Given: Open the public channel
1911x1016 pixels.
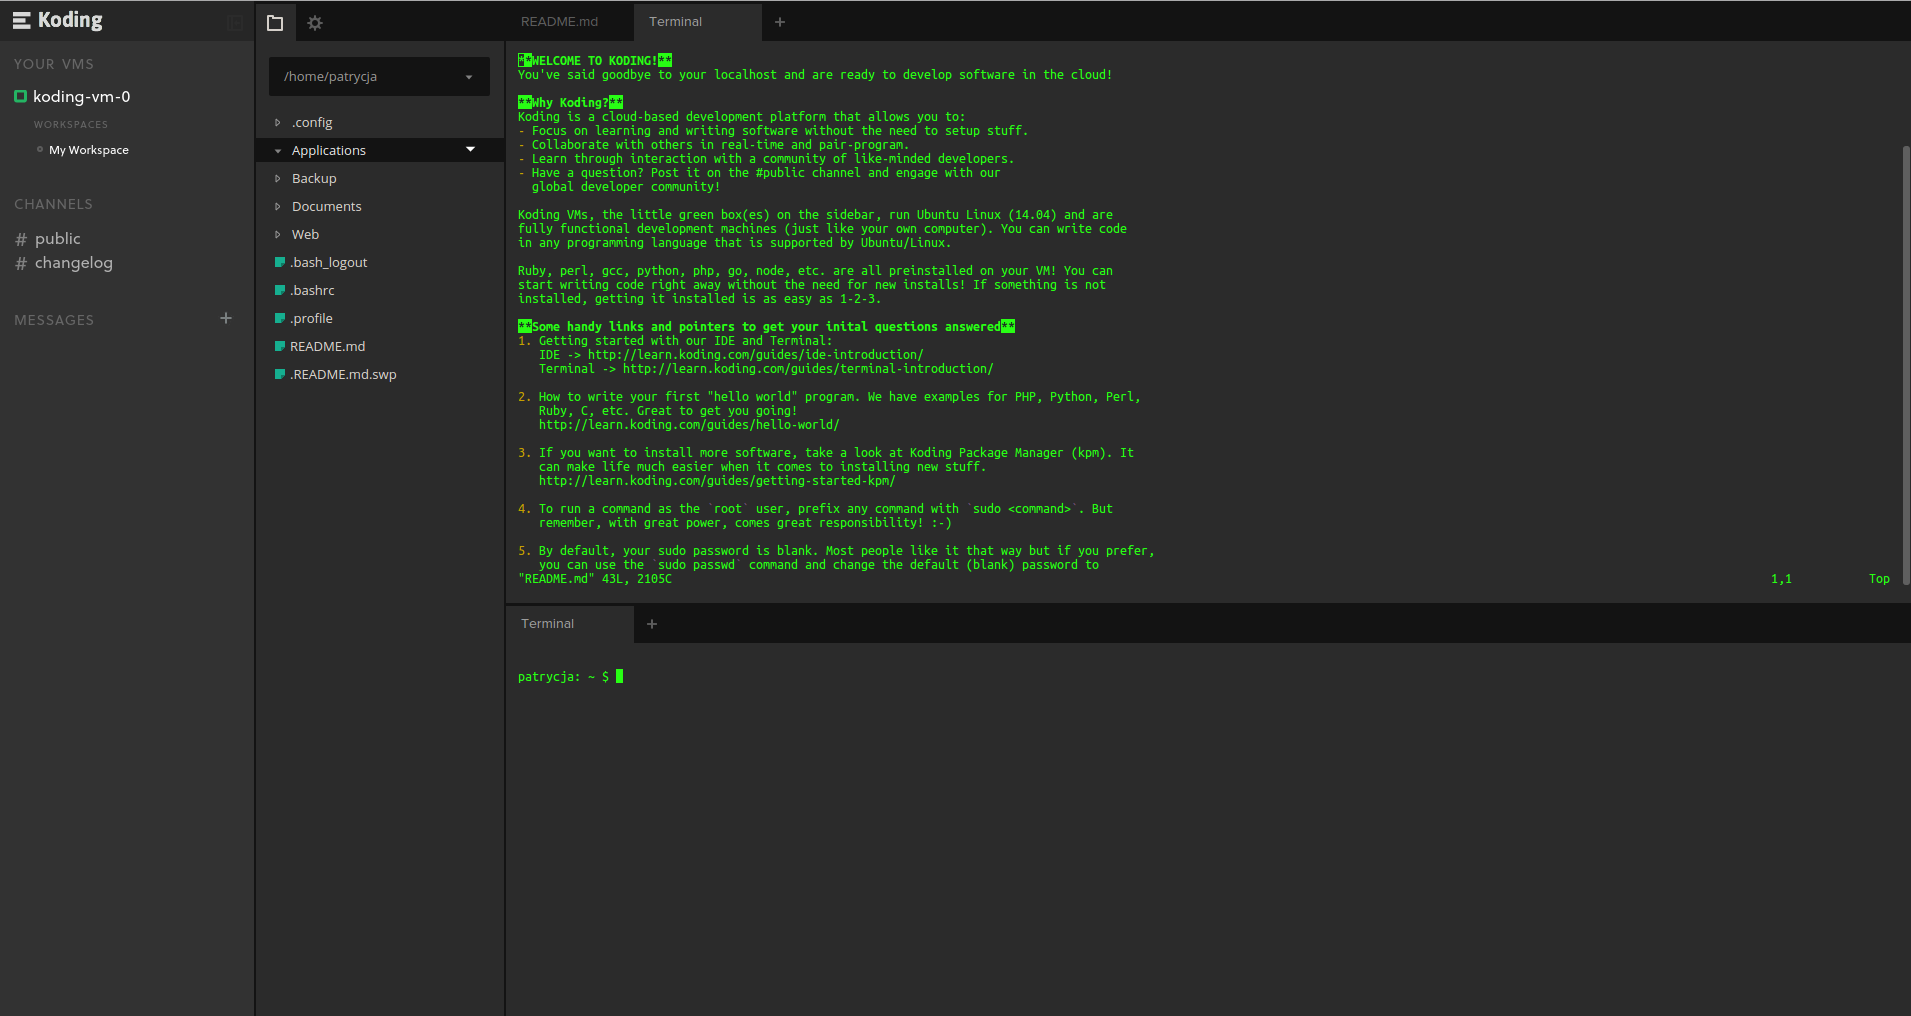Looking at the screenshot, I should (57, 238).
